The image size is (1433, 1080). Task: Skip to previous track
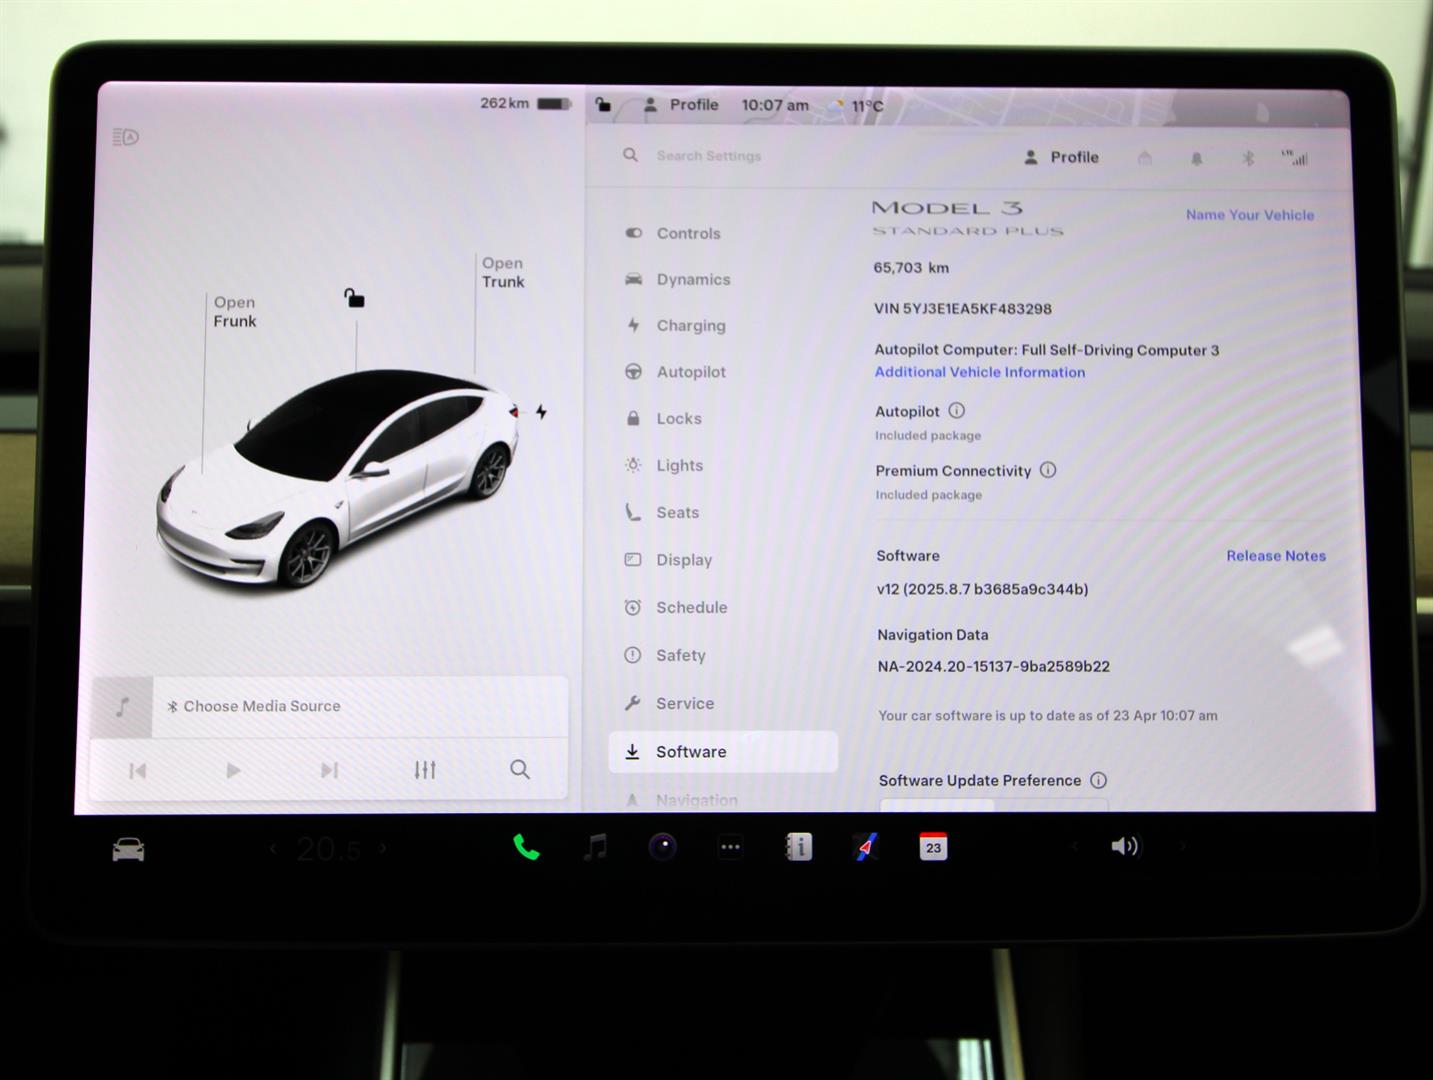(x=138, y=770)
